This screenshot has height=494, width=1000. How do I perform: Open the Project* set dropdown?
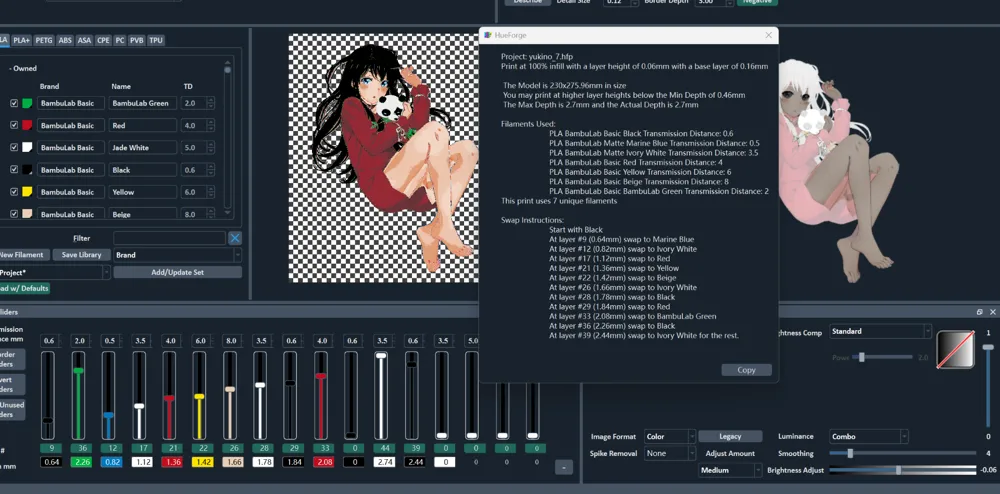point(54,272)
